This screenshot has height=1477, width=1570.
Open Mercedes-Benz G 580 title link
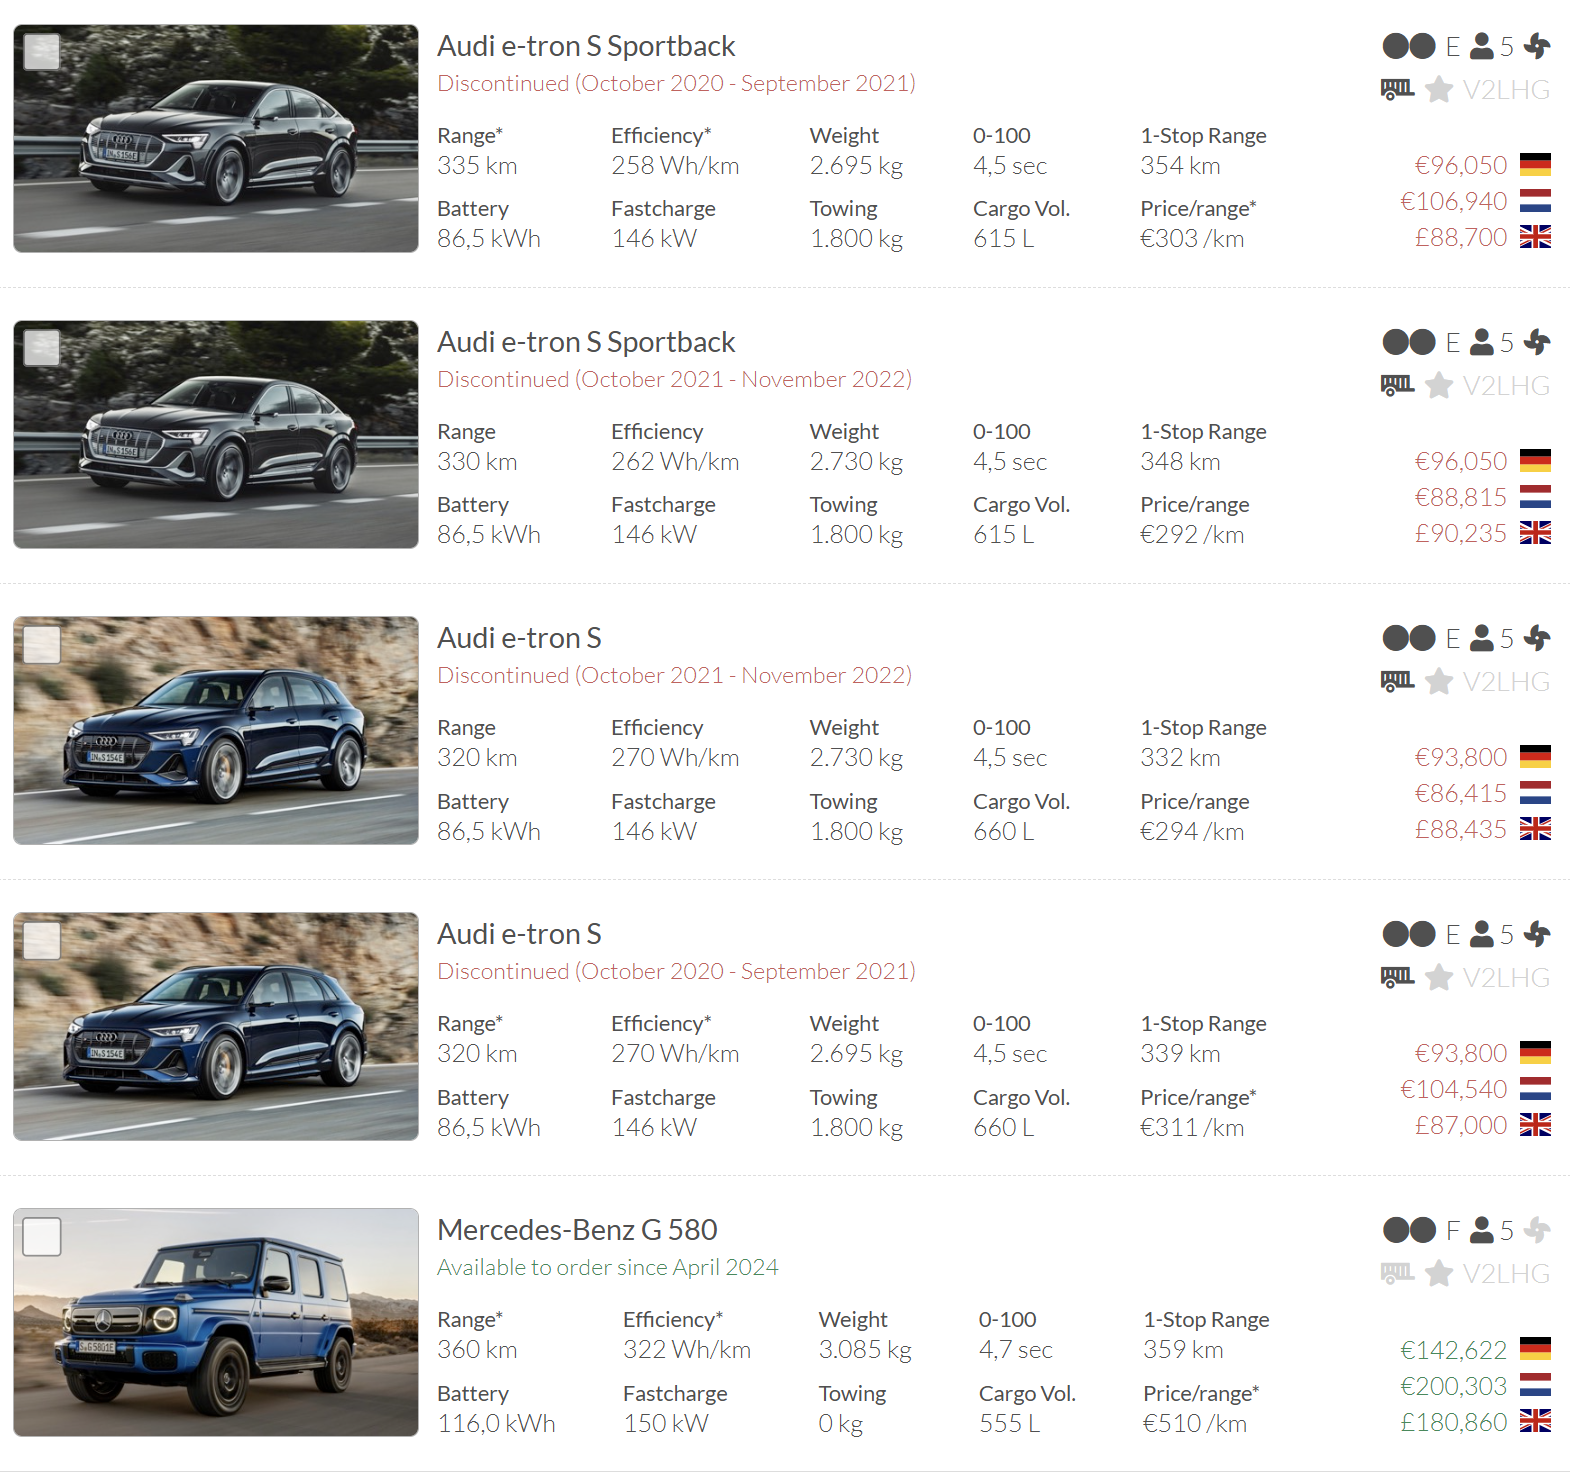[x=577, y=1230]
